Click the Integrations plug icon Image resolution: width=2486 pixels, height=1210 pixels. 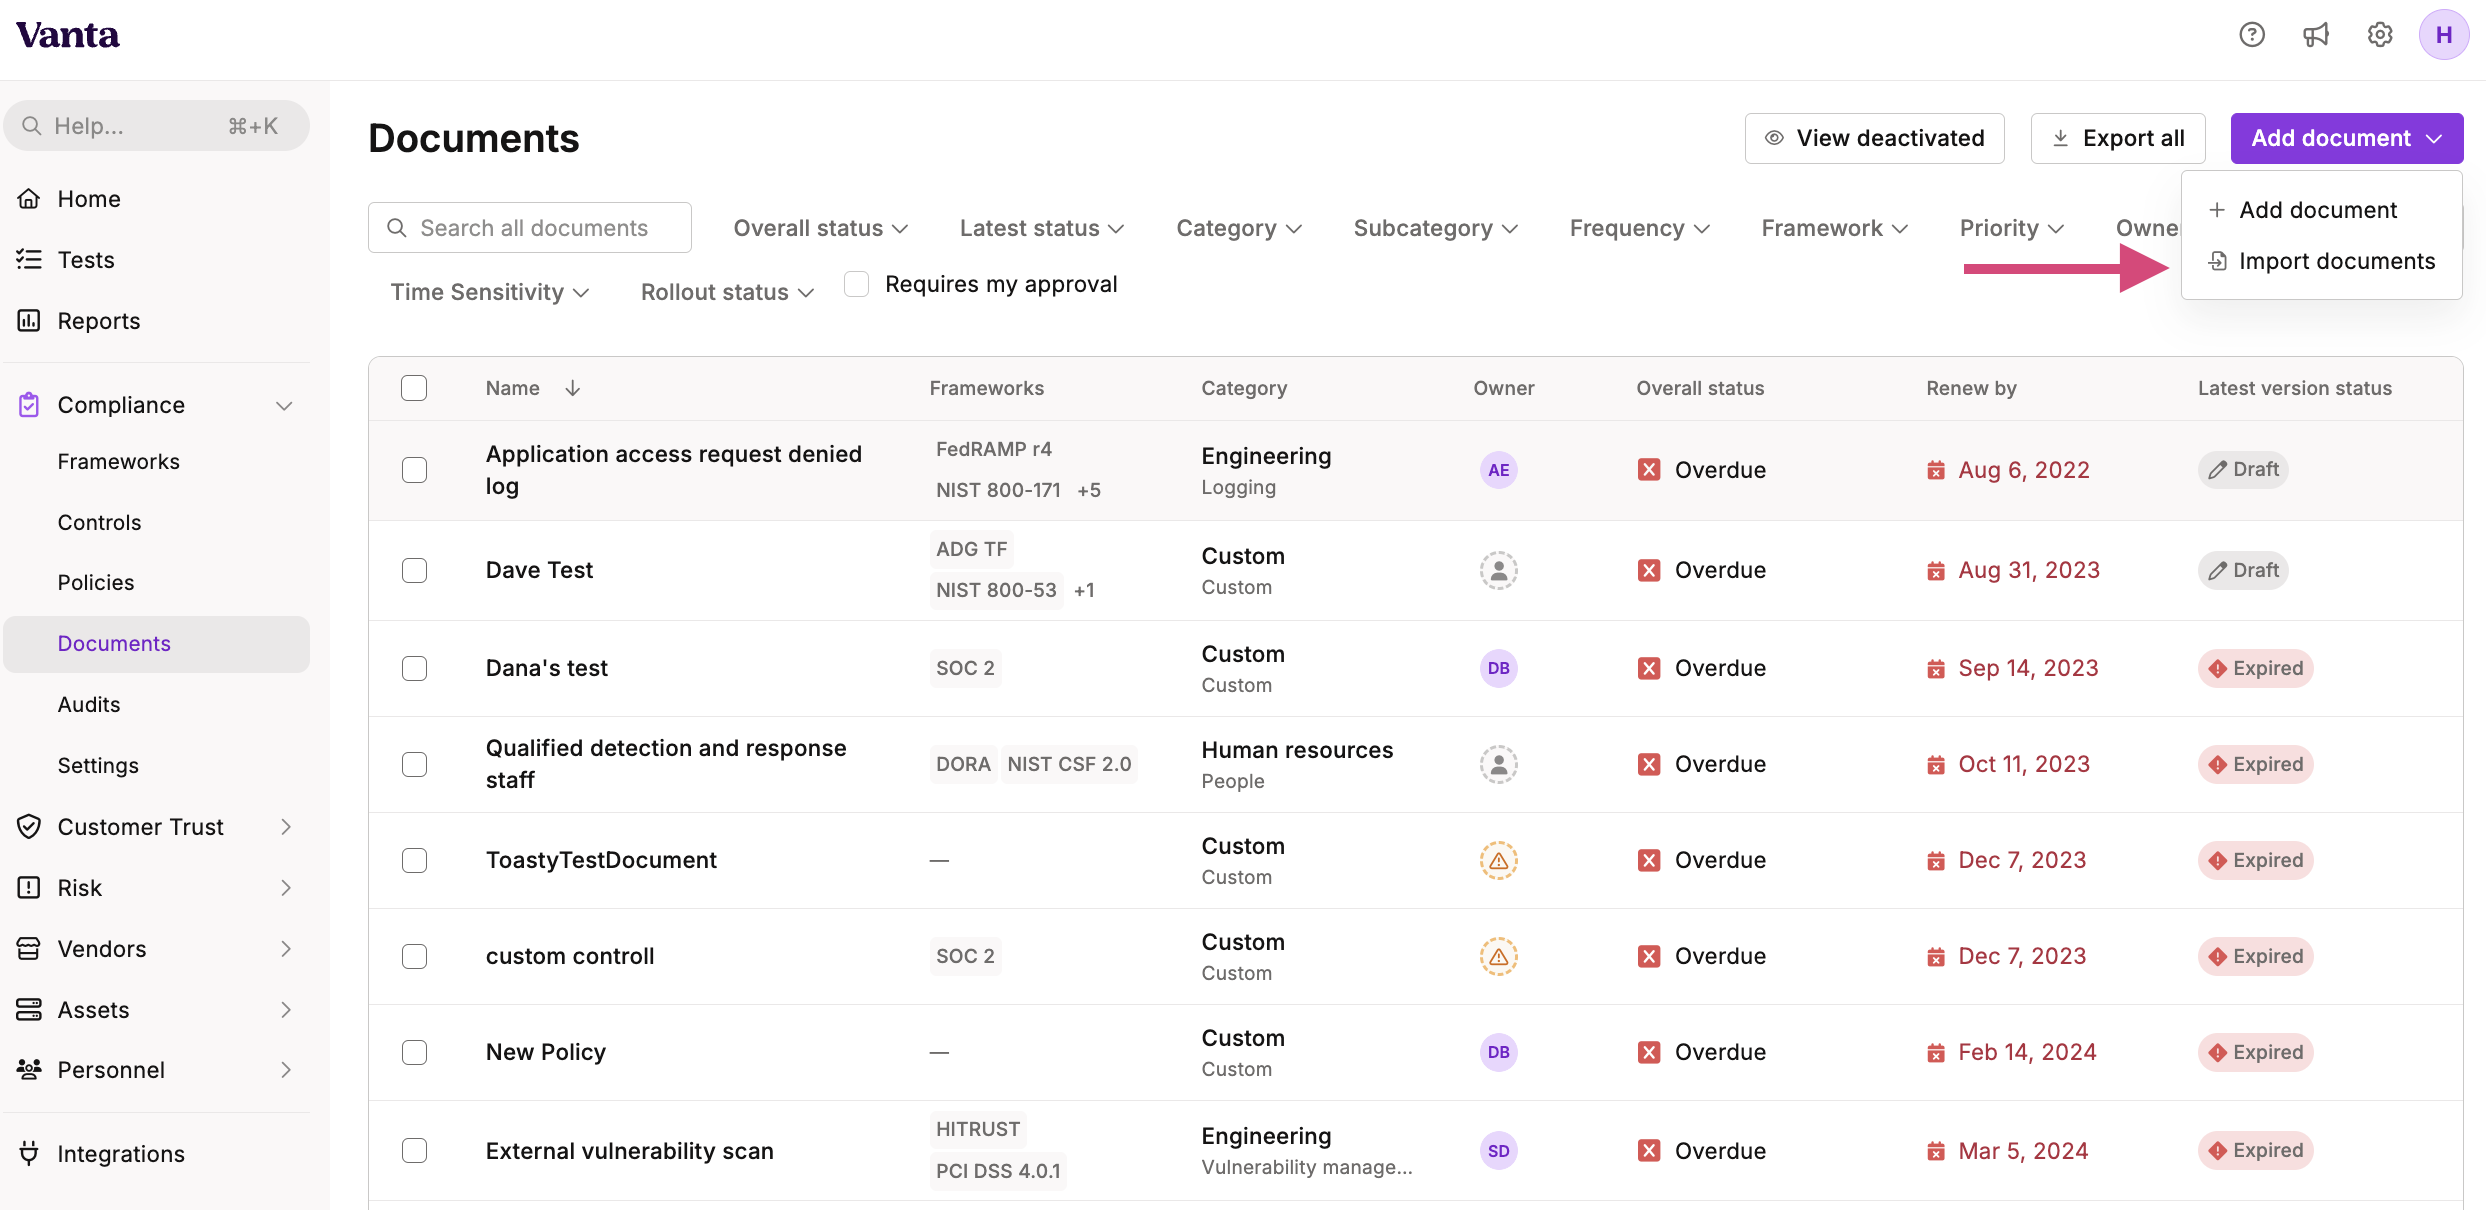(x=29, y=1154)
